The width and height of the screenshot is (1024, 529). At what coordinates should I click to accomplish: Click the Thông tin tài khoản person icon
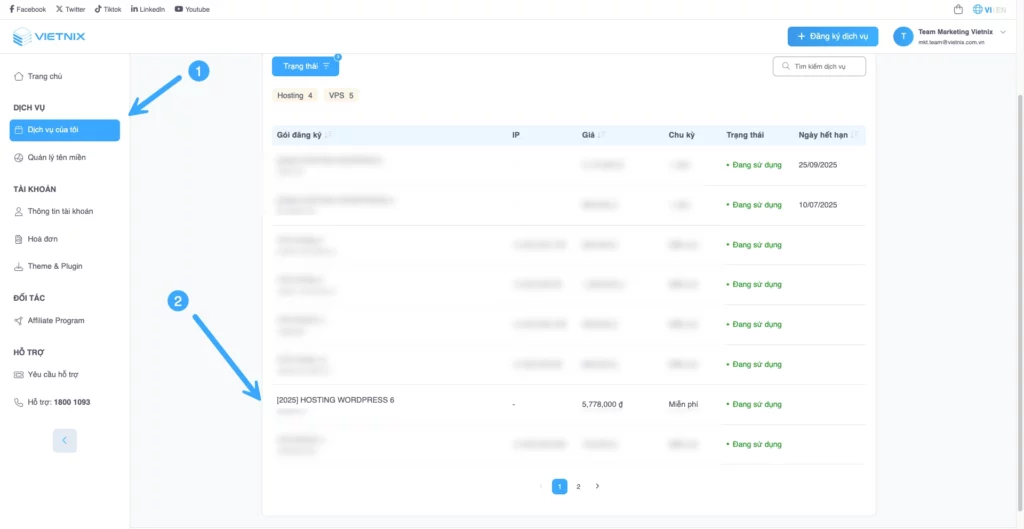click(x=18, y=212)
